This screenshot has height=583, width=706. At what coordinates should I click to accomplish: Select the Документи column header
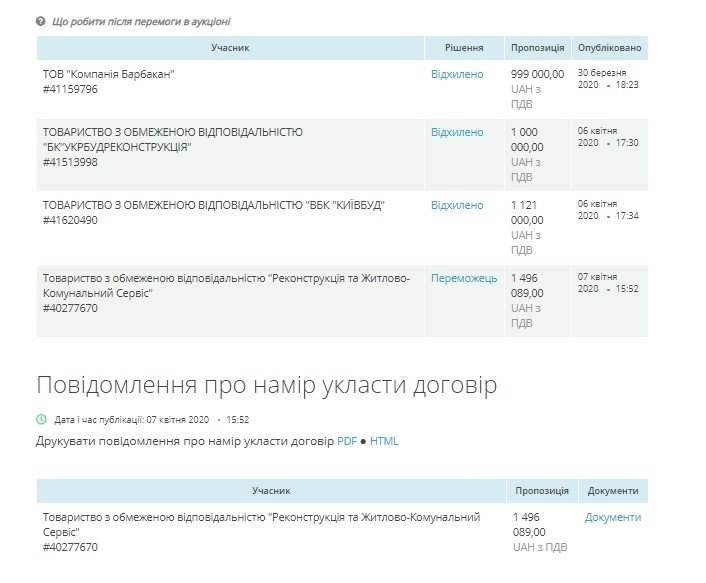pos(613,491)
